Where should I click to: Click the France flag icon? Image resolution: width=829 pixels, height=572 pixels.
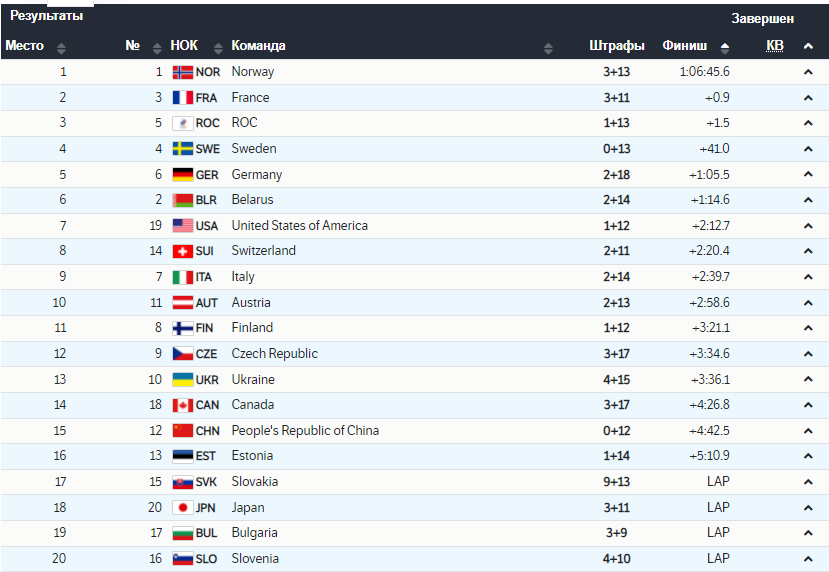click(182, 98)
